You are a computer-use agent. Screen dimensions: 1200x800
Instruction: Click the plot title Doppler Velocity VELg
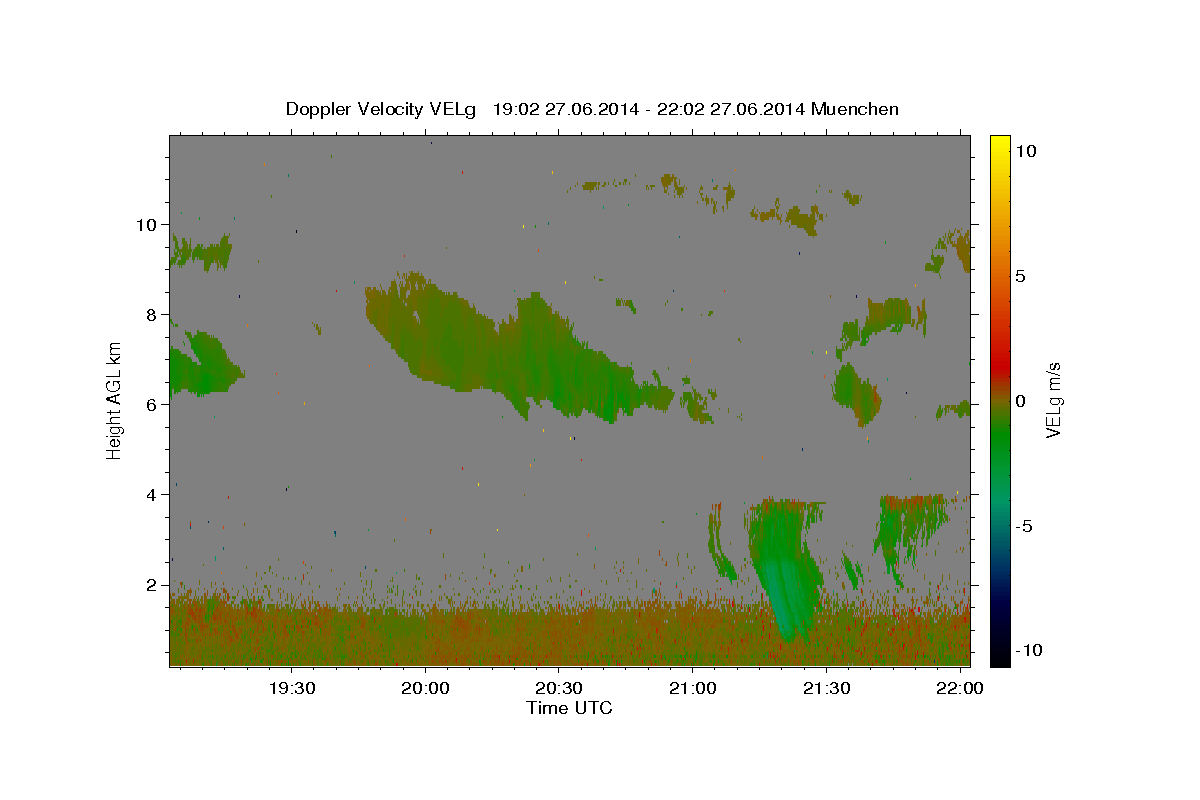click(592, 109)
